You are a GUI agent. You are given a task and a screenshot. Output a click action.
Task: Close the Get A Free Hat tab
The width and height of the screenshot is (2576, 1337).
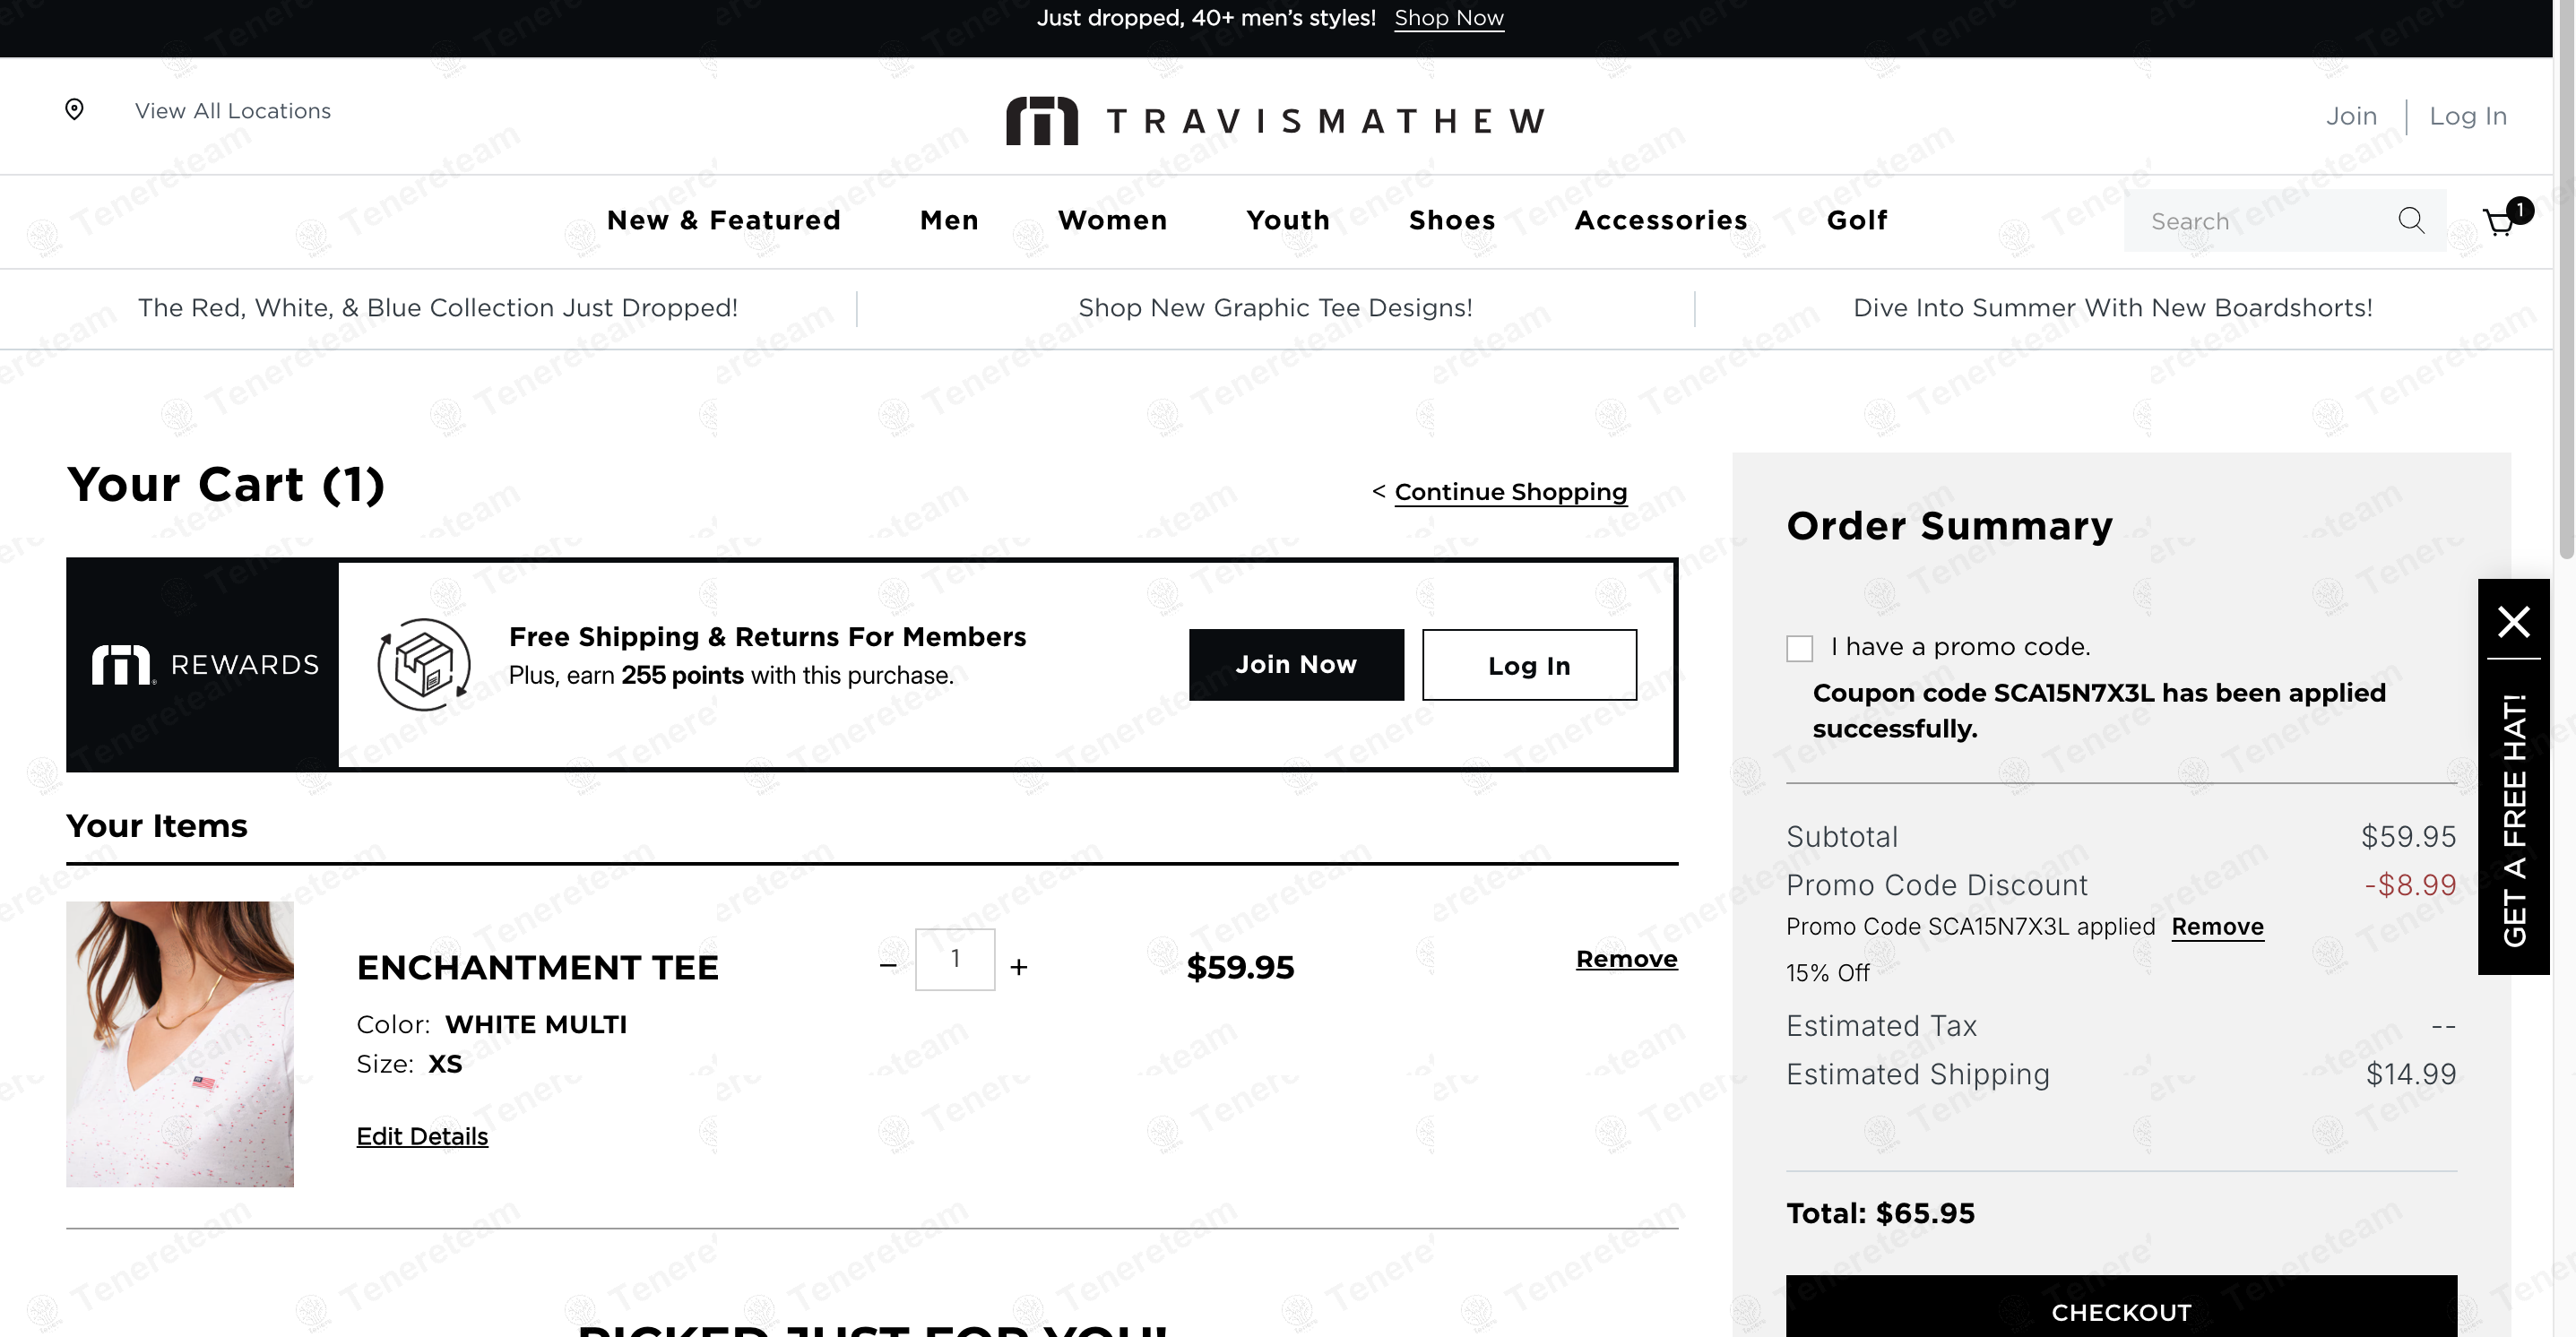[2513, 621]
